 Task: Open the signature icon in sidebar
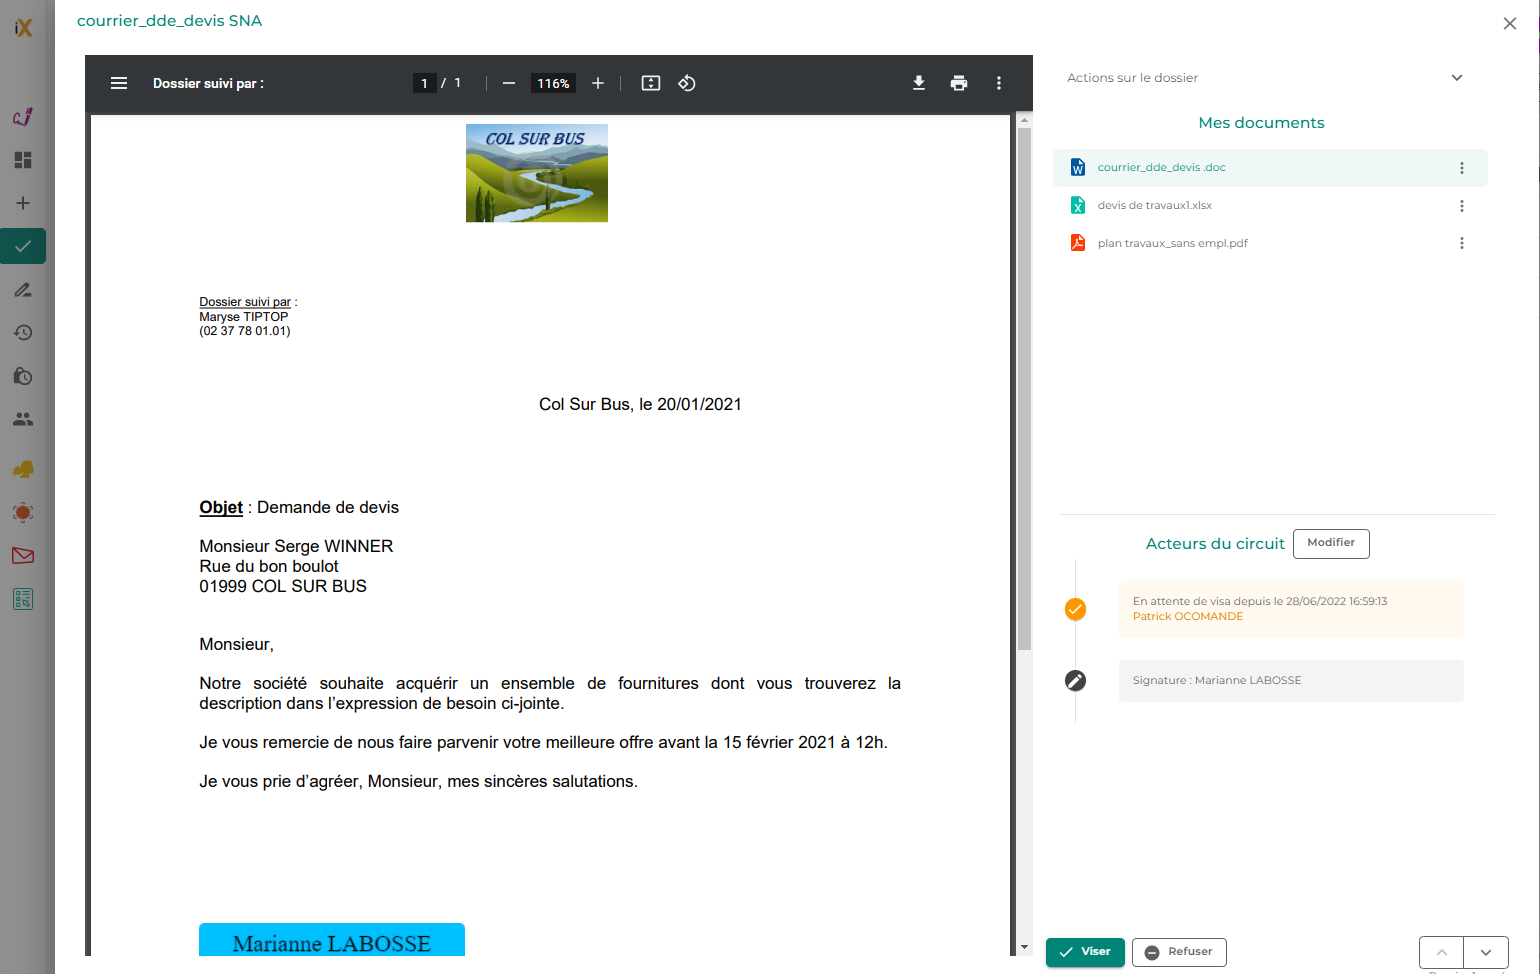23,117
